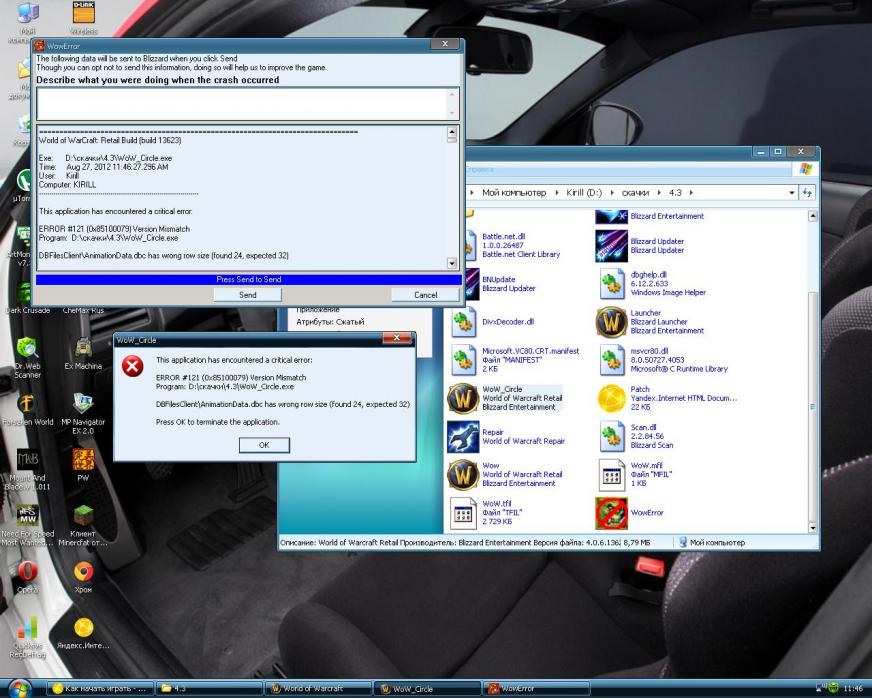
Task: Open the Opera desktop shortcut
Action: pos(28,573)
